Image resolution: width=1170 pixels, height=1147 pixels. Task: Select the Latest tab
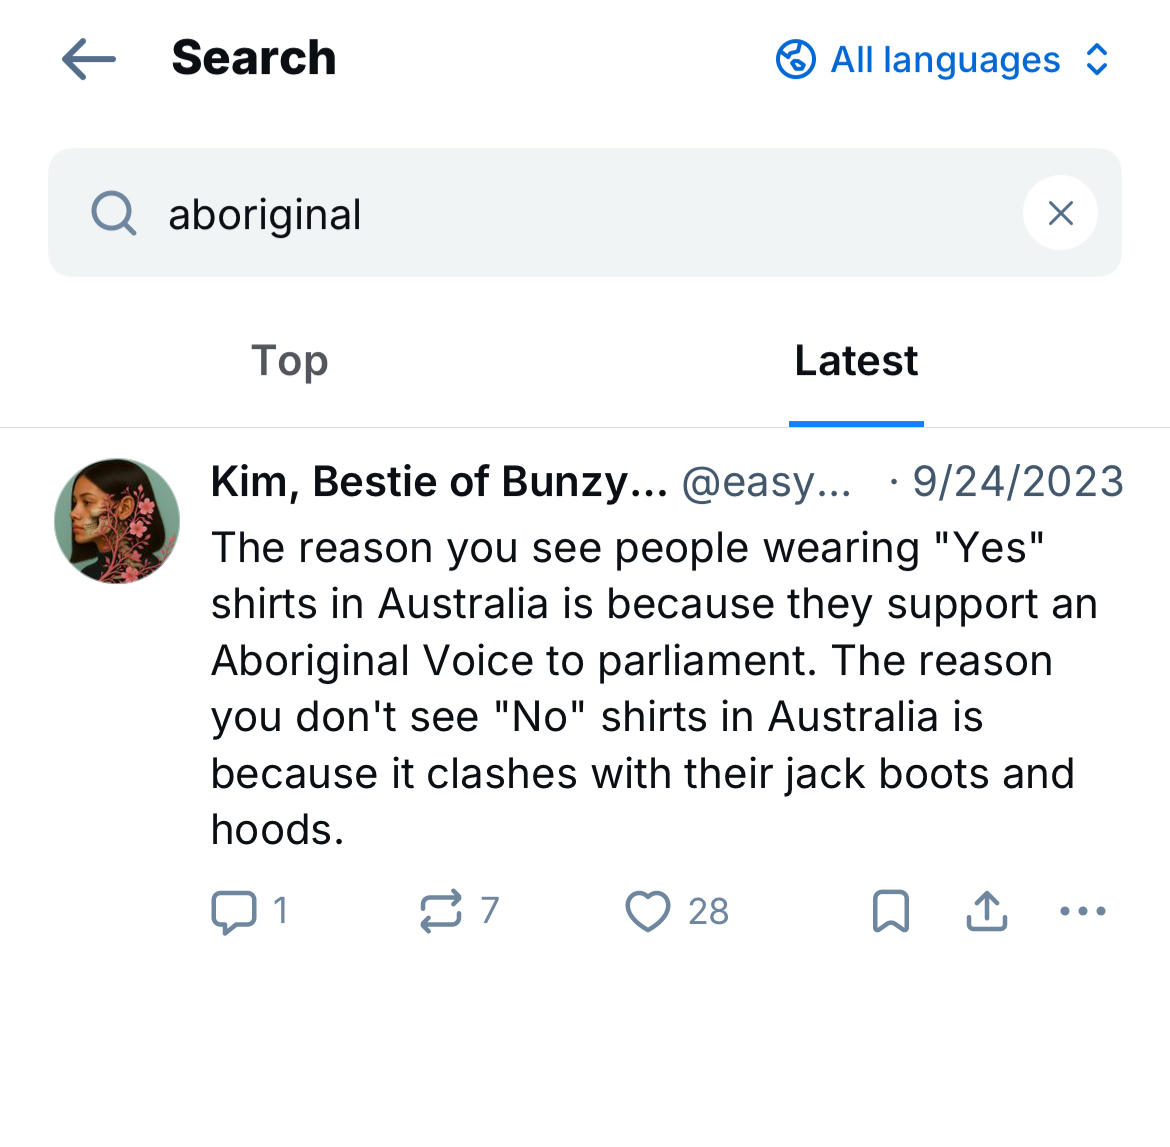coord(856,361)
